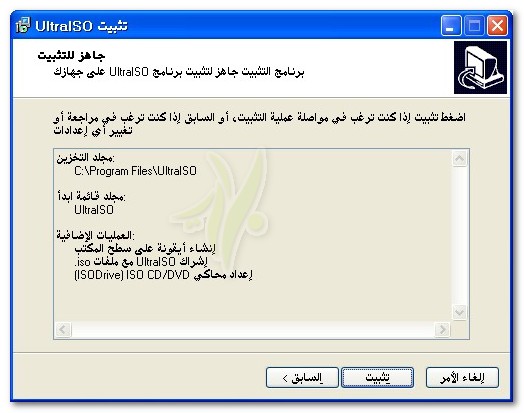Click the vertical scrollbar track
This screenshot has height=413, width=524.
tap(460, 236)
